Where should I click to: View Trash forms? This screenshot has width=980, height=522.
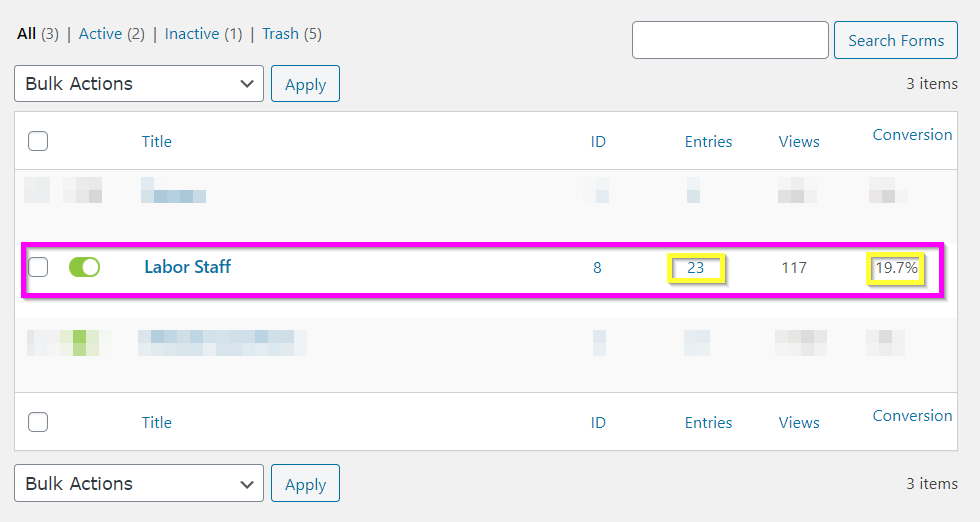pyautogui.click(x=280, y=34)
